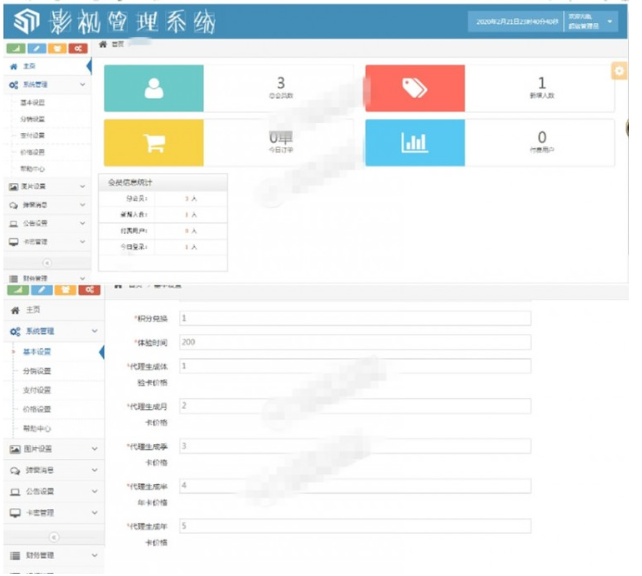
Task: Open 基本设置 in the lower sidebar
Action: pyautogui.click(x=38, y=352)
